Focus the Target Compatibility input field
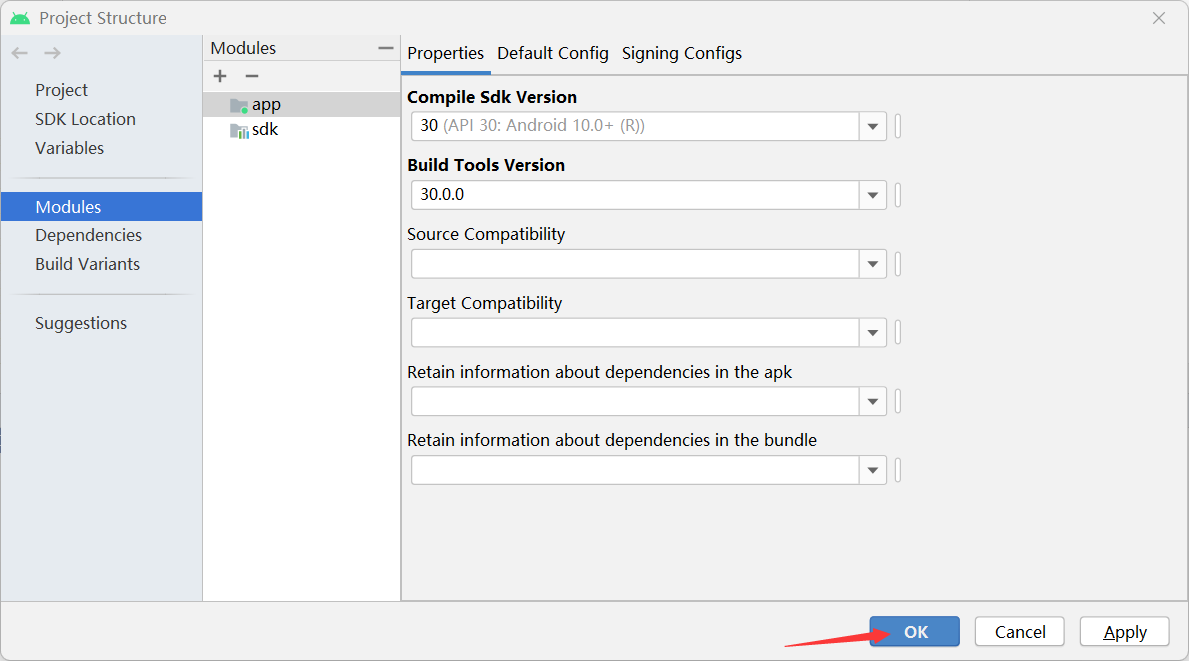Image resolution: width=1189 pixels, height=661 pixels. tap(635, 333)
